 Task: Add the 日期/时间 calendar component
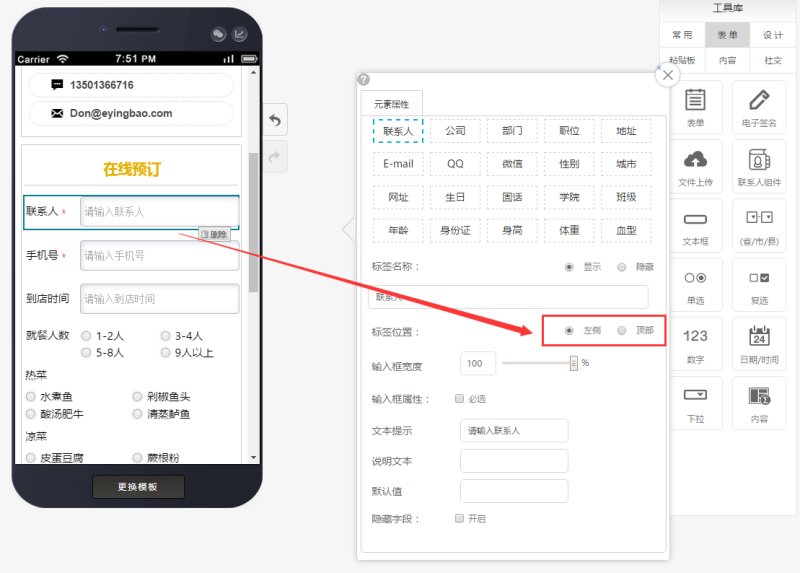coord(759,344)
